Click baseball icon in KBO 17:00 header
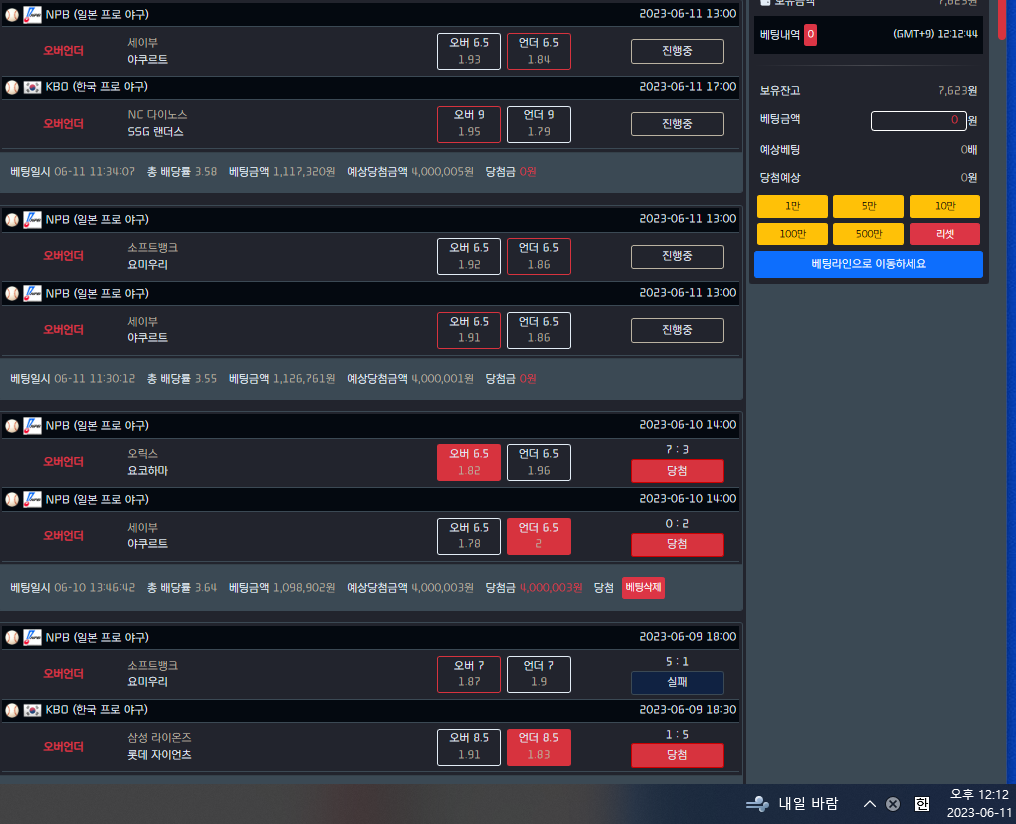 tap(12, 87)
